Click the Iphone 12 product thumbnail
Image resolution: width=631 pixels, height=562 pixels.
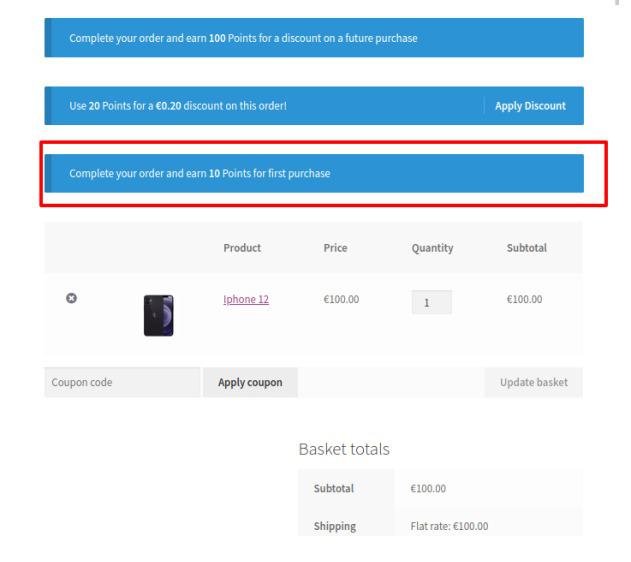(158, 315)
